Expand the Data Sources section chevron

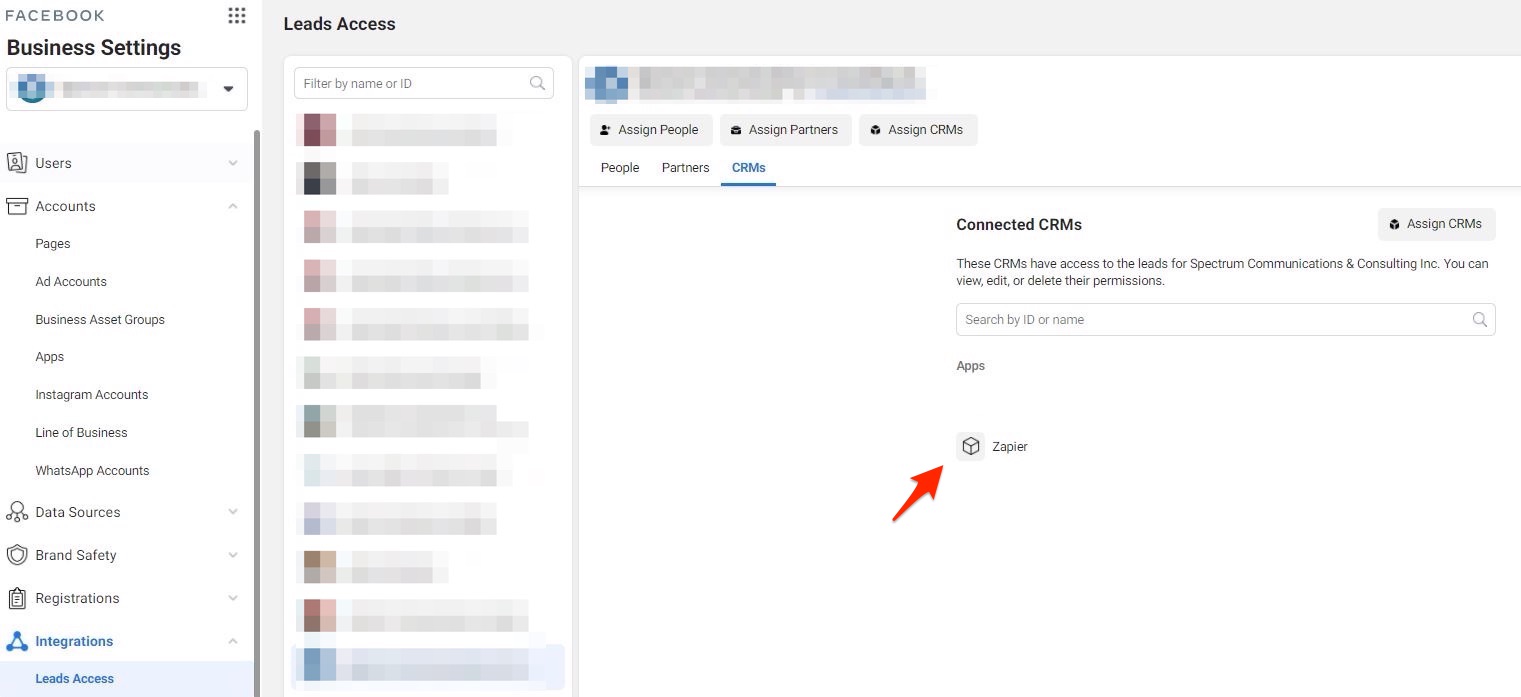click(x=233, y=512)
